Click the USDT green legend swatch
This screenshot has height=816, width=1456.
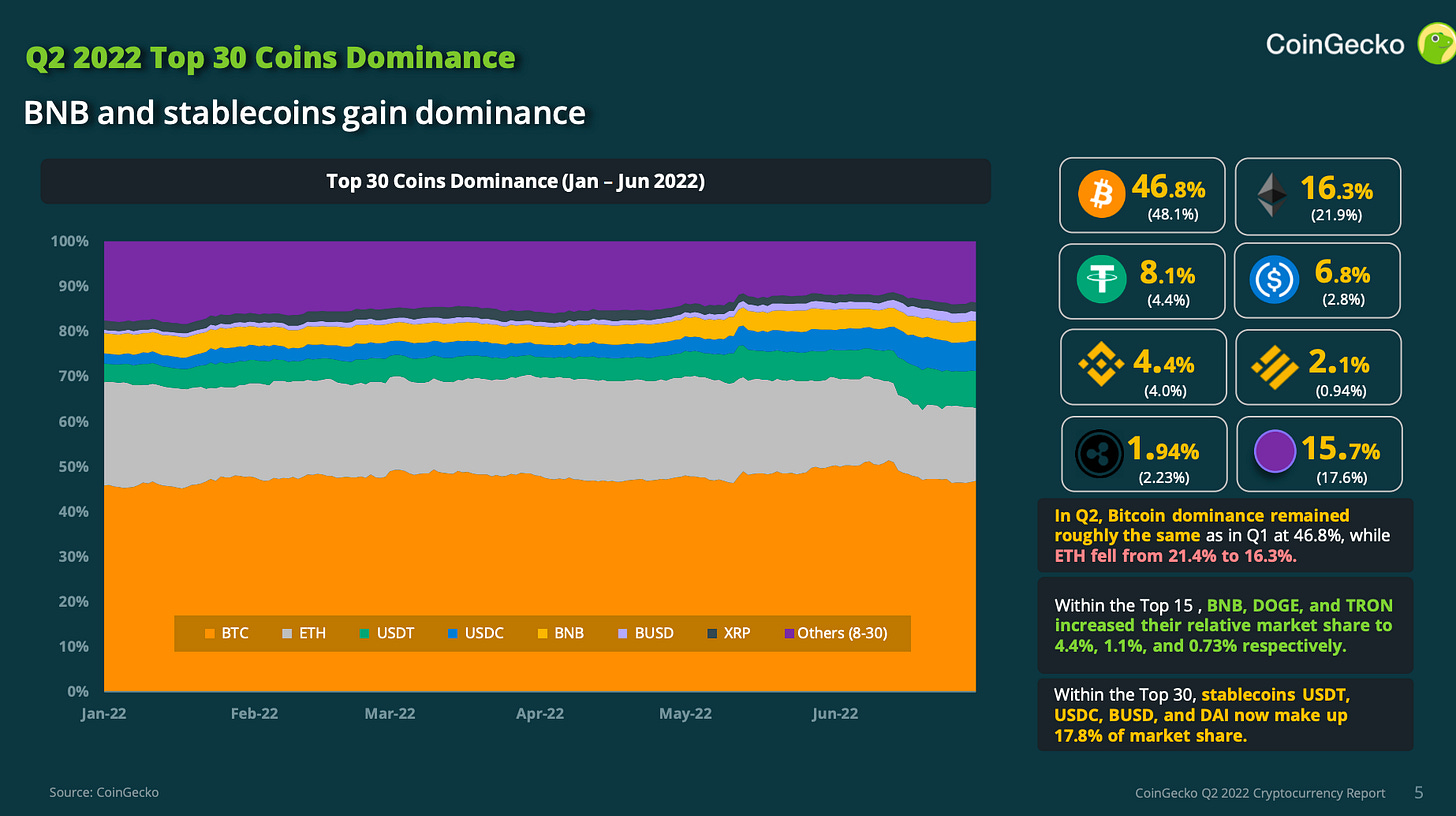click(x=366, y=633)
